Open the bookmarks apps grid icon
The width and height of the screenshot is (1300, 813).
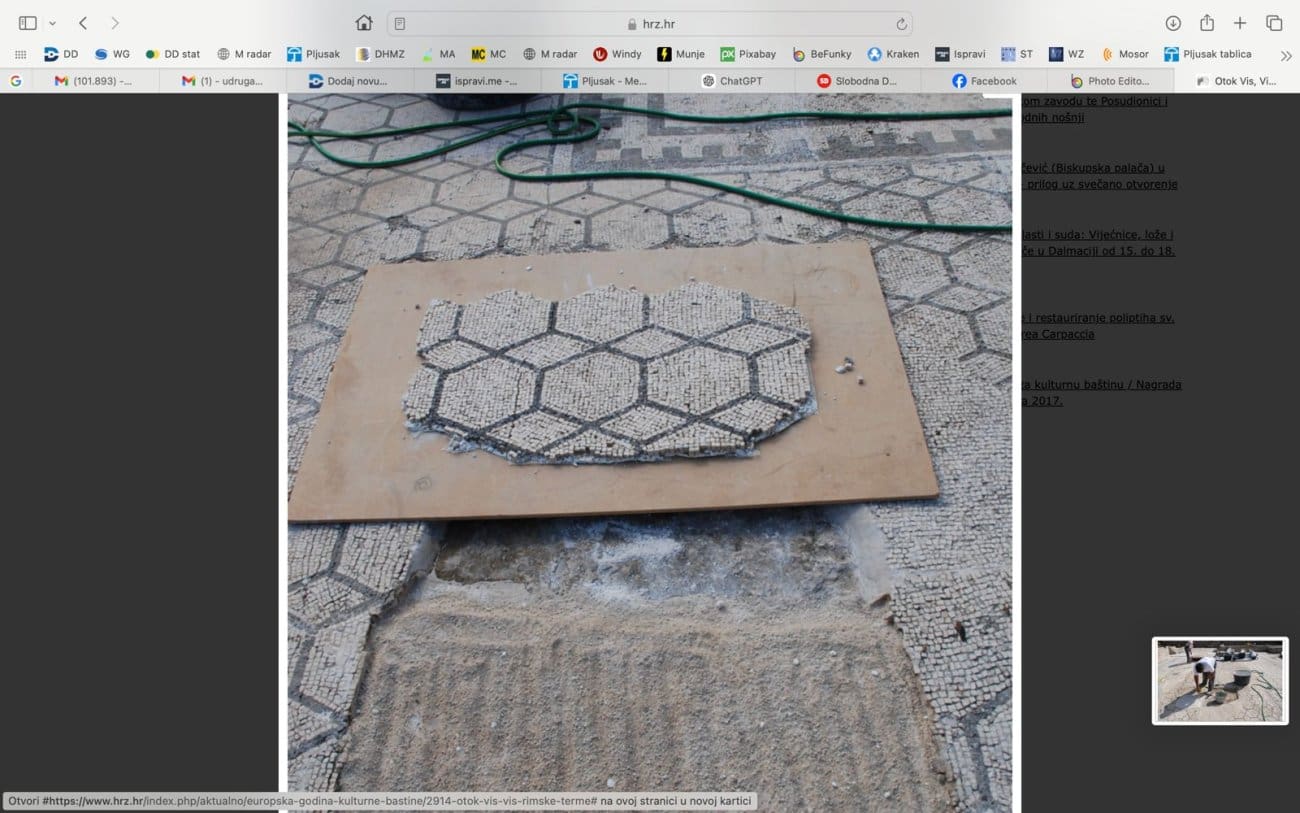click(20, 54)
